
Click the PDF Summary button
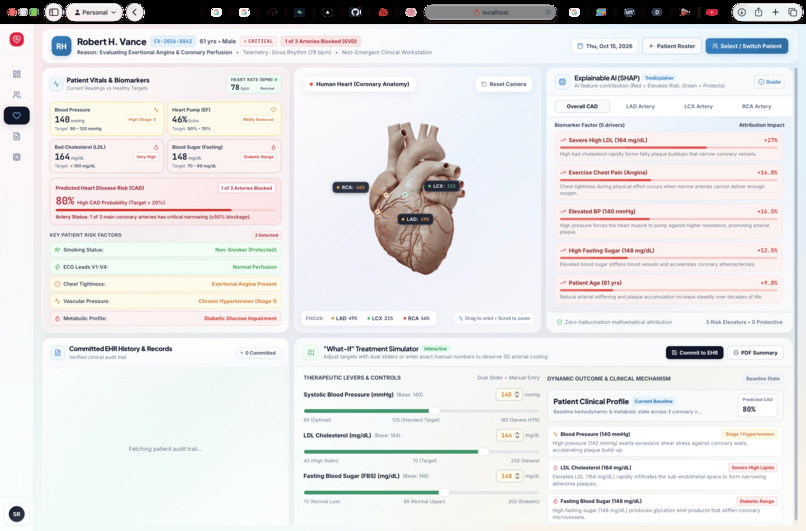(x=755, y=353)
